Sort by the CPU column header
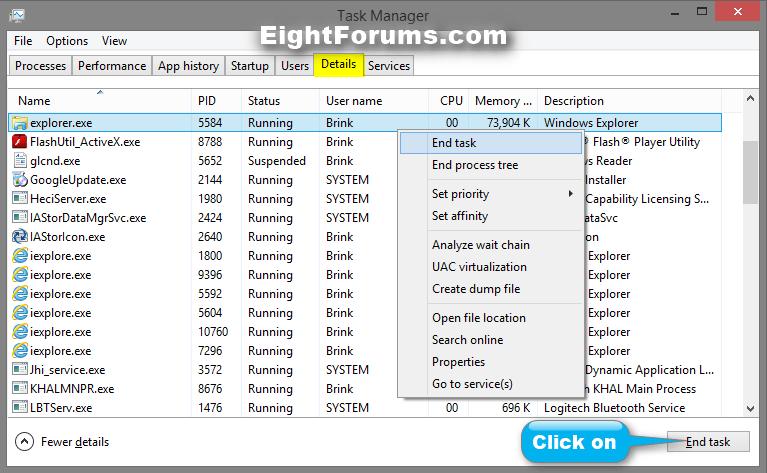The width and height of the screenshot is (767, 473). pyautogui.click(x=449, y=101)
